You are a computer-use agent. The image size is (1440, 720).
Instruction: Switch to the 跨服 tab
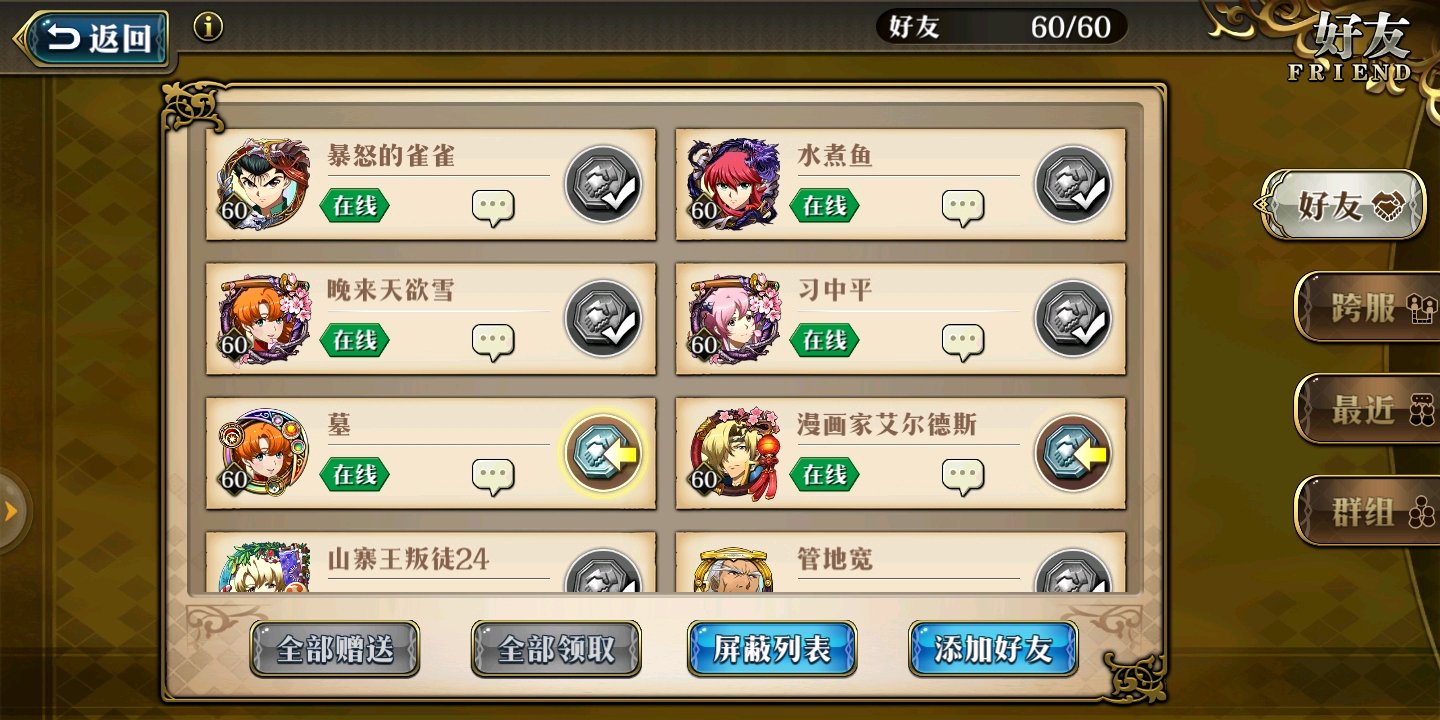[x=1367, y=308]
